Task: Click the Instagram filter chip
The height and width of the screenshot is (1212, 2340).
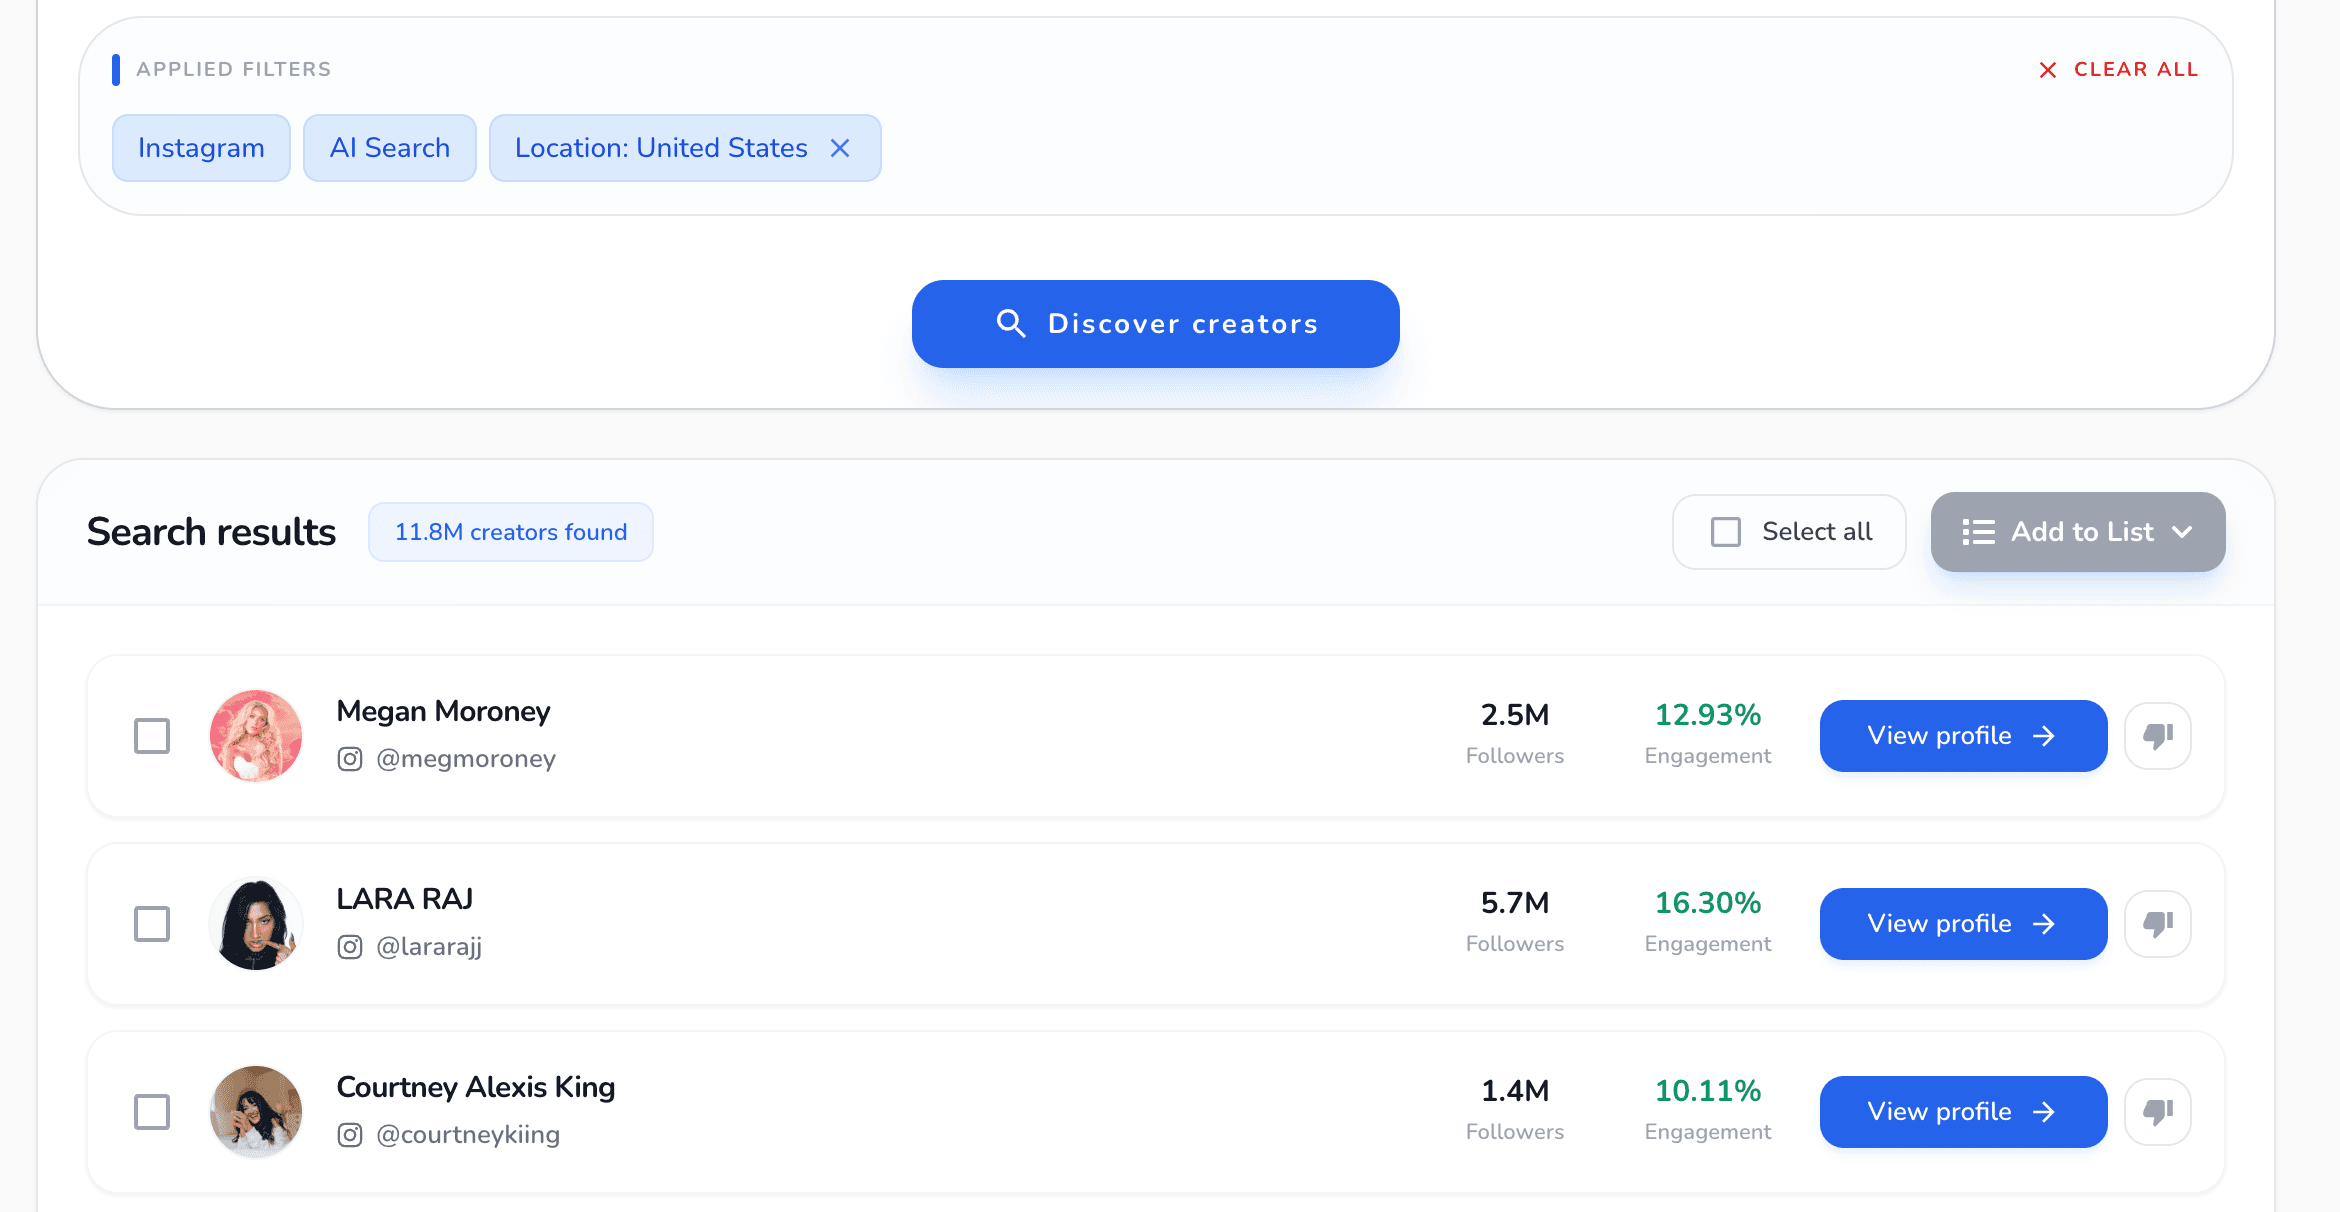Action: [x=201, y=148]
